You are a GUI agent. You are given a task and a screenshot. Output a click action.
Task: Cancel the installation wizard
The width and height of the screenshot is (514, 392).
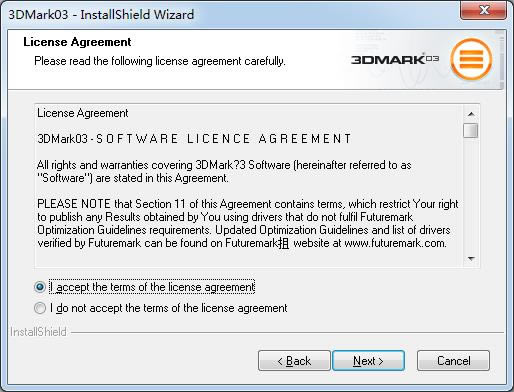tap(453, 361)
